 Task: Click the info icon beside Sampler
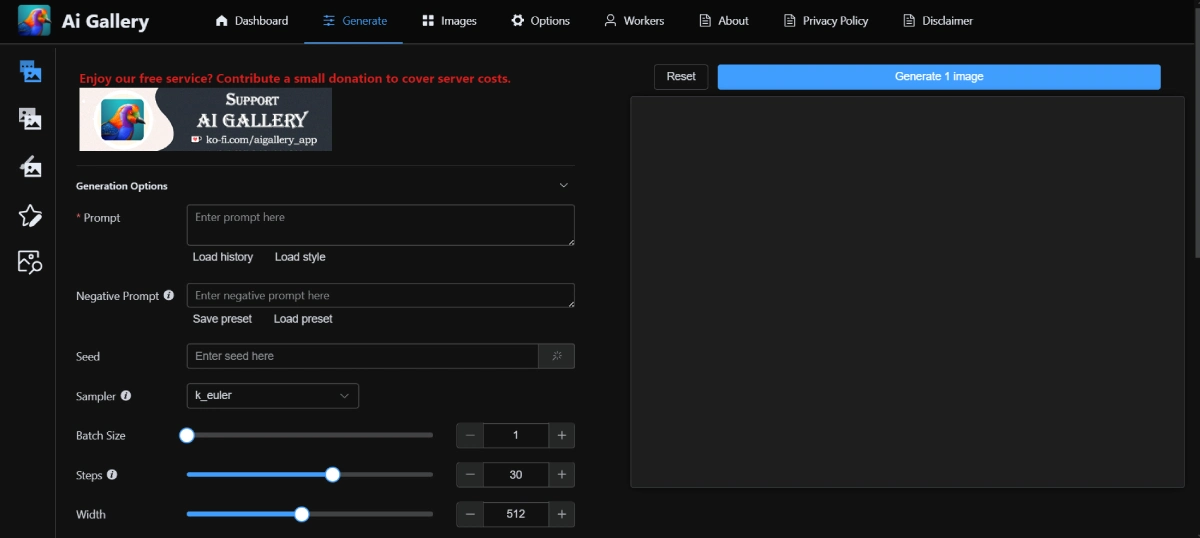click(x=126, y=396)
